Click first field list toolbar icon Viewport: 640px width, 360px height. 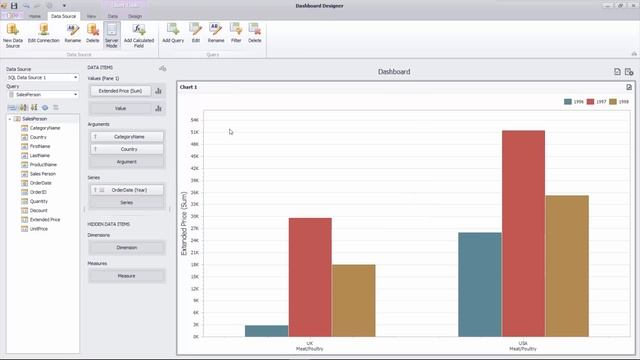(x=12, y=107)
